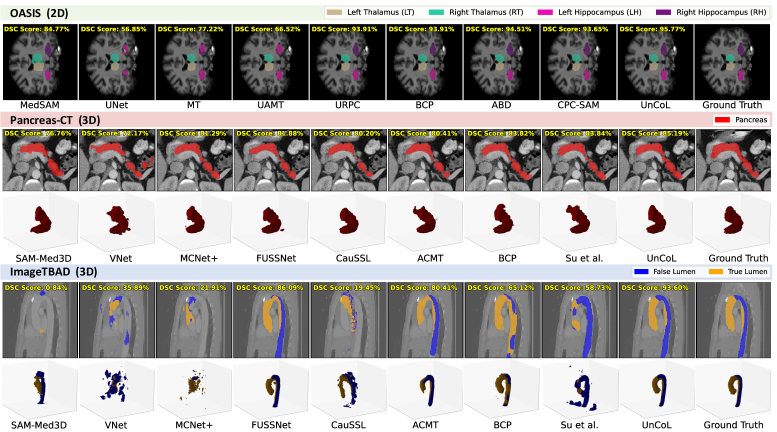Click the True Lumen legend text

click(747, 271)
